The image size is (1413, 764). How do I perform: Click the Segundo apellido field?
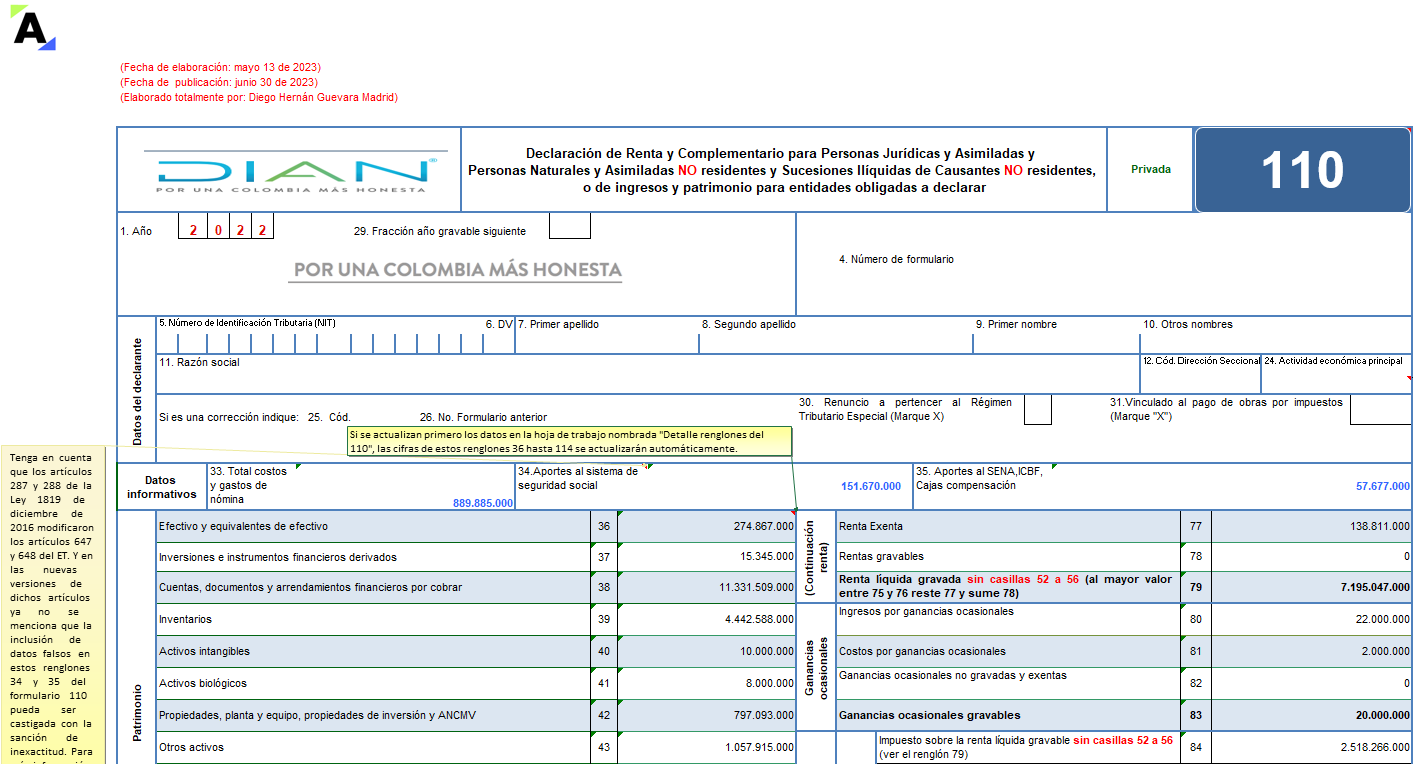(836, 336)
